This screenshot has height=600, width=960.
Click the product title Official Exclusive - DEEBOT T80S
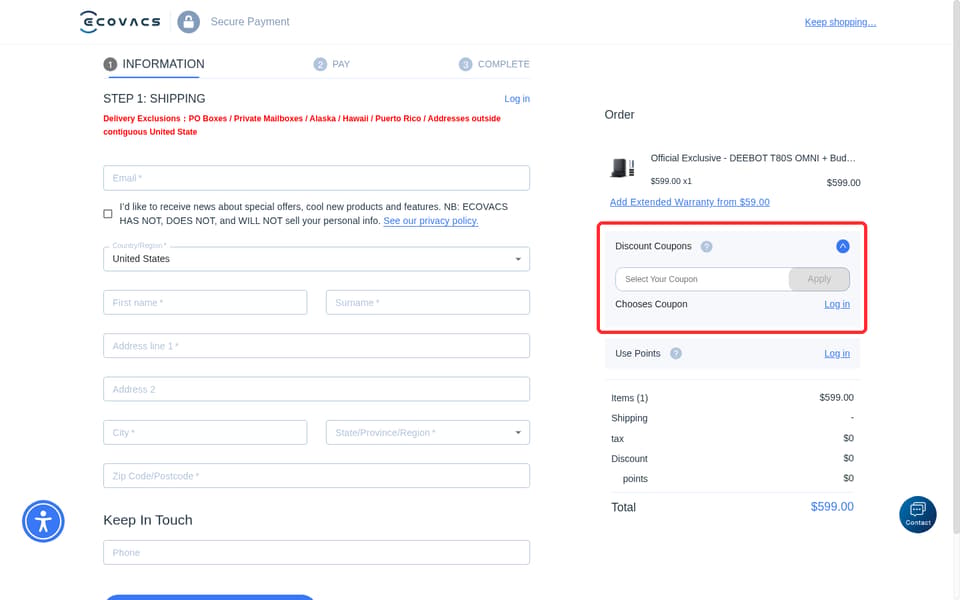[x=753, y=158]
